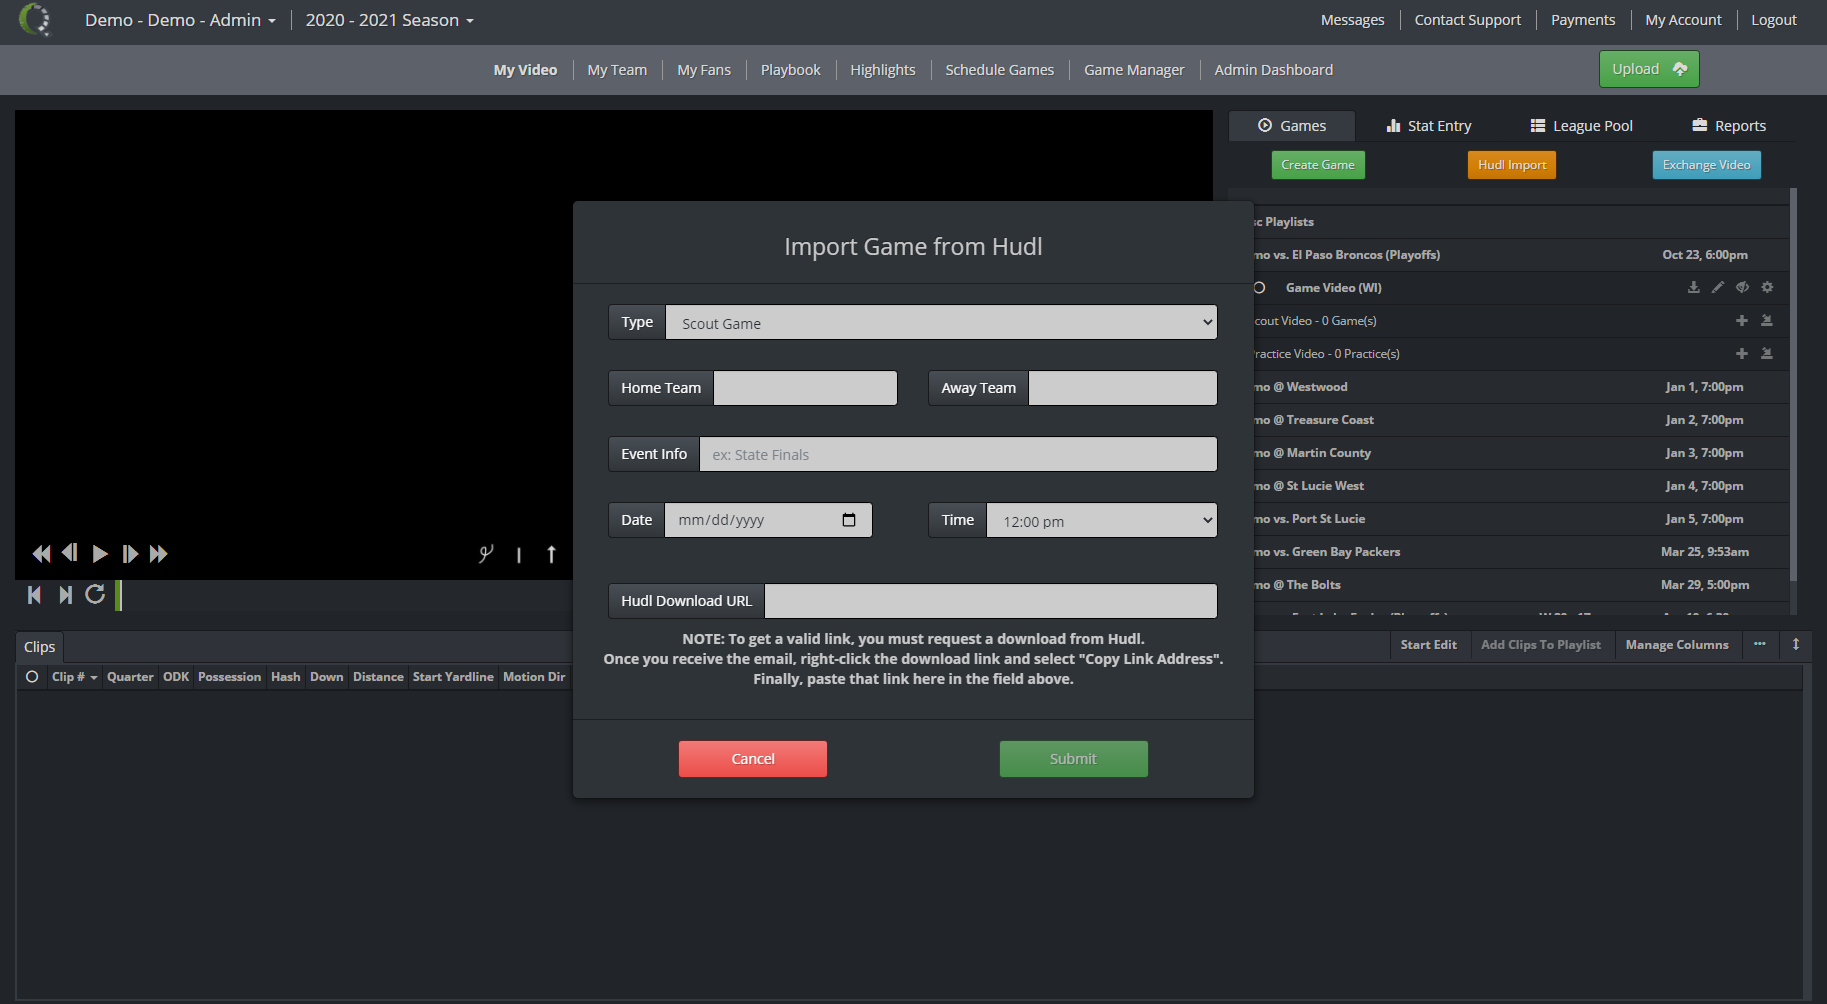Toggle the select-all circle in Clips header
Screen dimensions: 1827x1004
[x=32, y=677]
